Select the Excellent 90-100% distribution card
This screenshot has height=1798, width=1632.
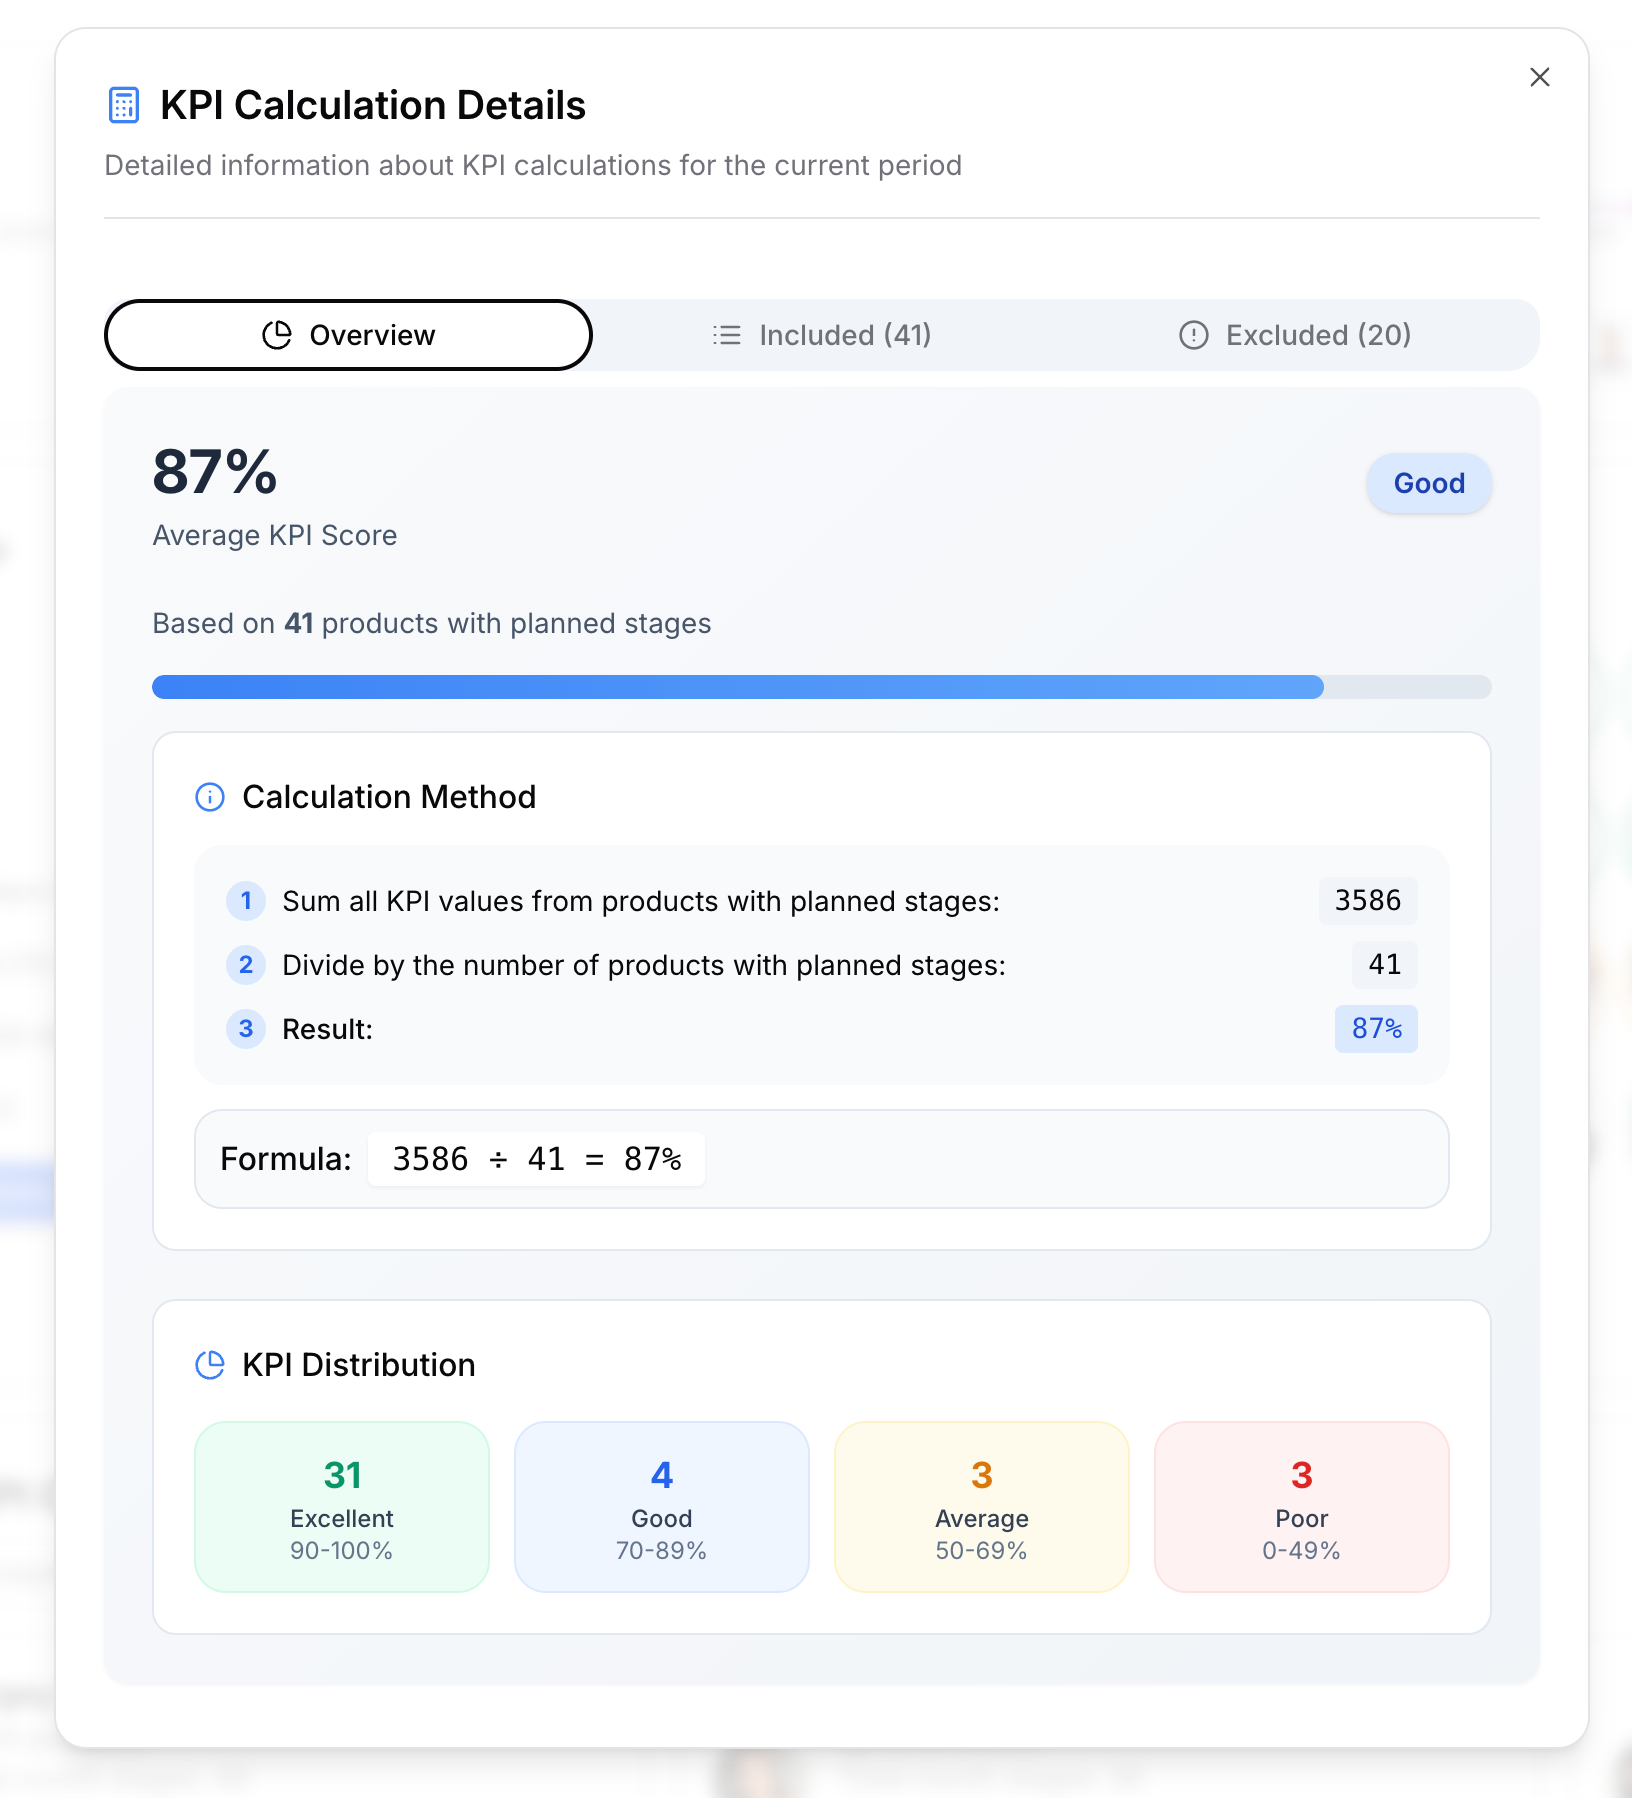[x=342, y=1507]
